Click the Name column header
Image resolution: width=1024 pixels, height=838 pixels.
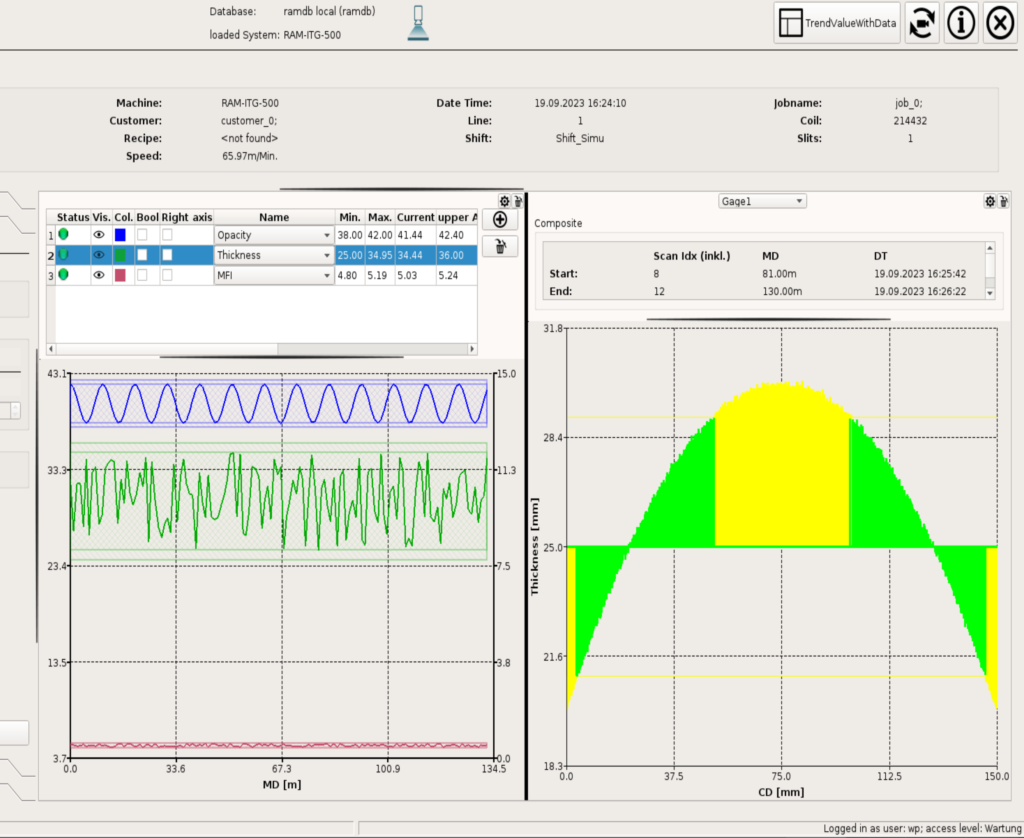coord(273,217)
